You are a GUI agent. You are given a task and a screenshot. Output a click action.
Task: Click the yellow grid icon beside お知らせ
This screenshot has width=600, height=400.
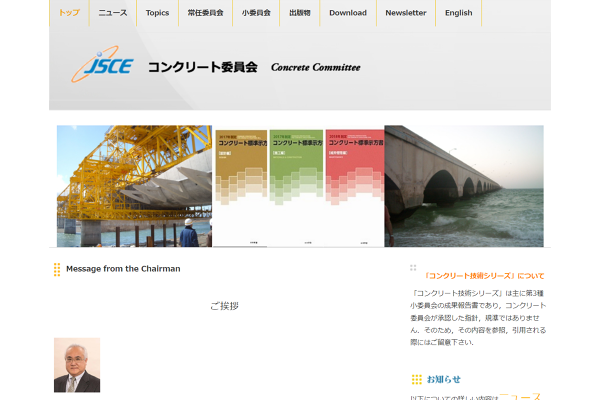[417, 379]
